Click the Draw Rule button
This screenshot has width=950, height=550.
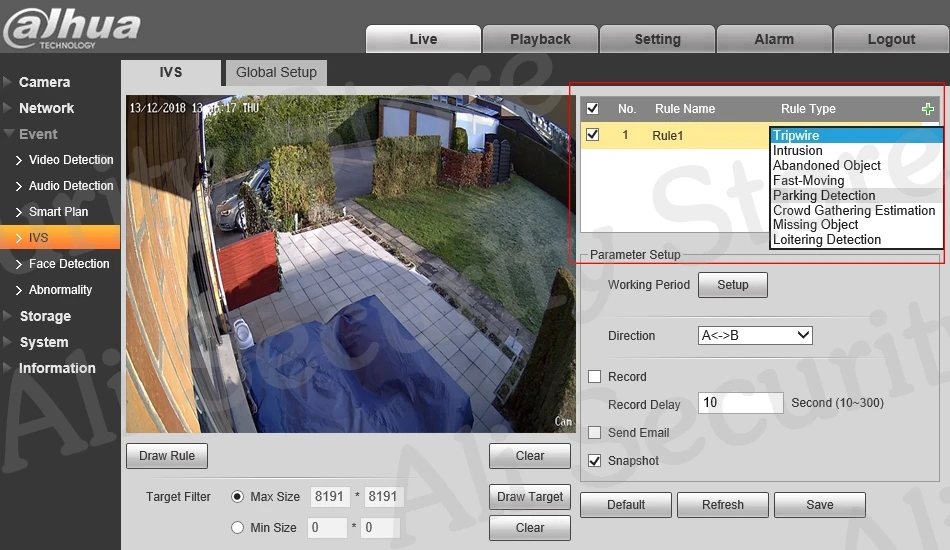[167, 456]
